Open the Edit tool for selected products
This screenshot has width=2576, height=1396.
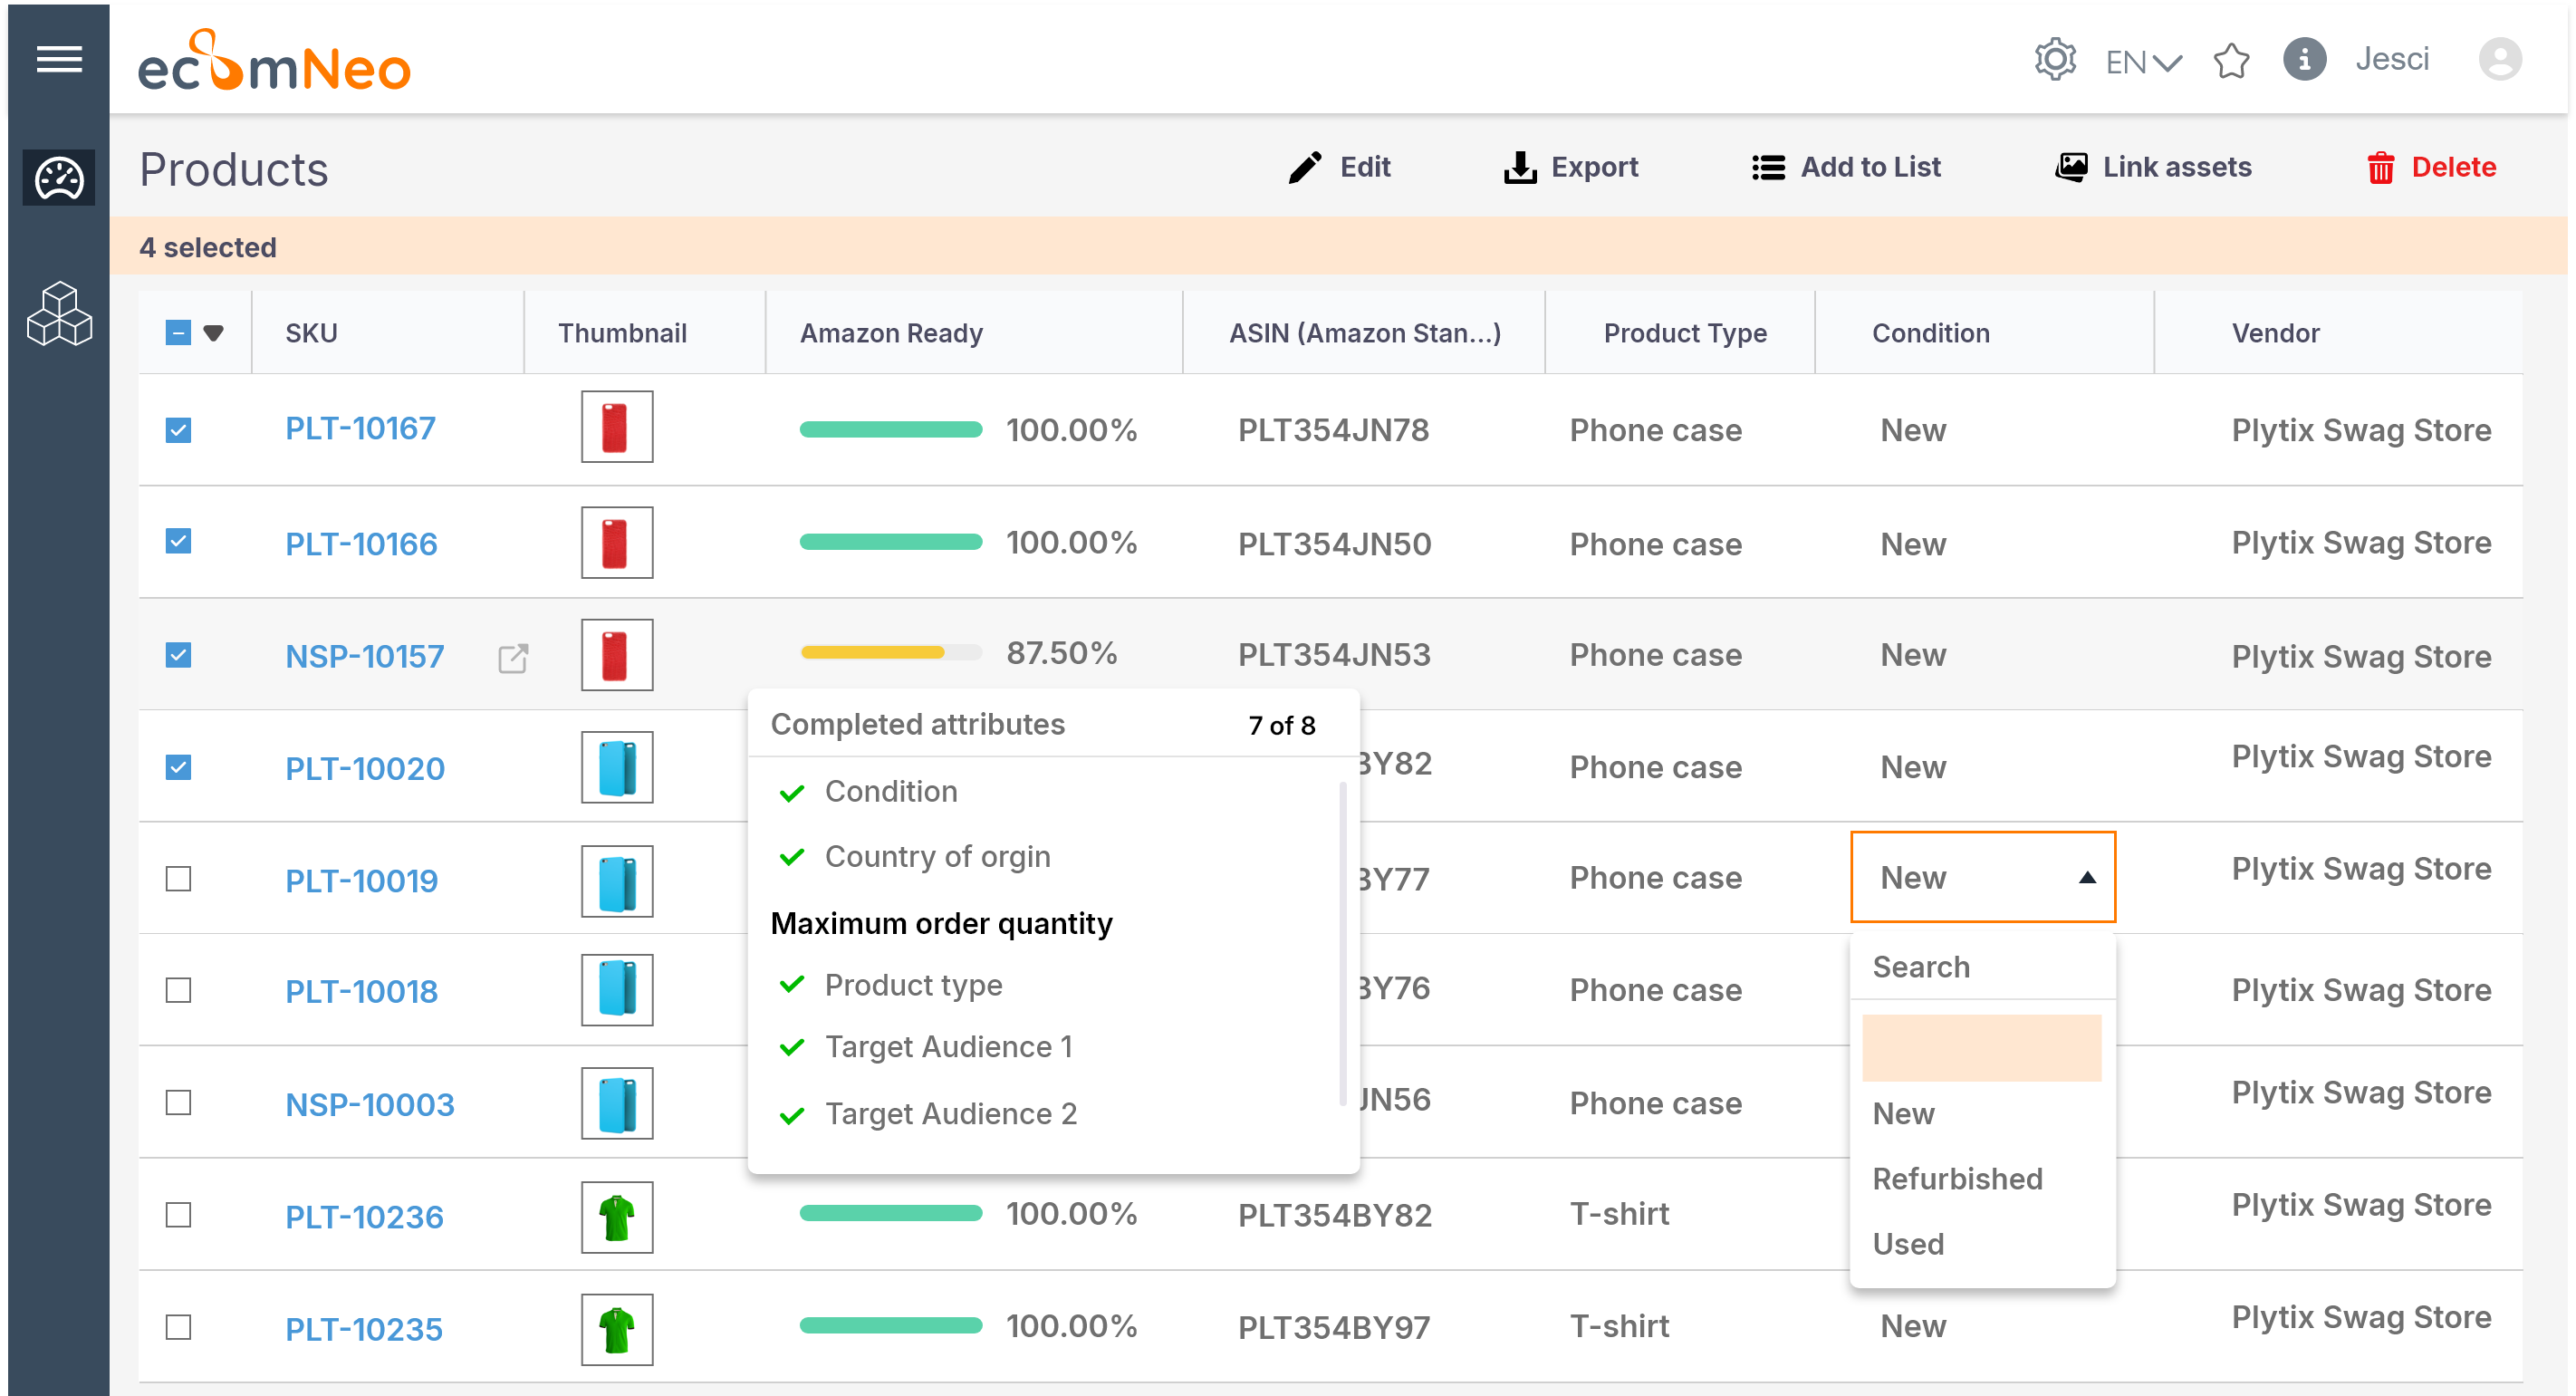pos(1340,167)
